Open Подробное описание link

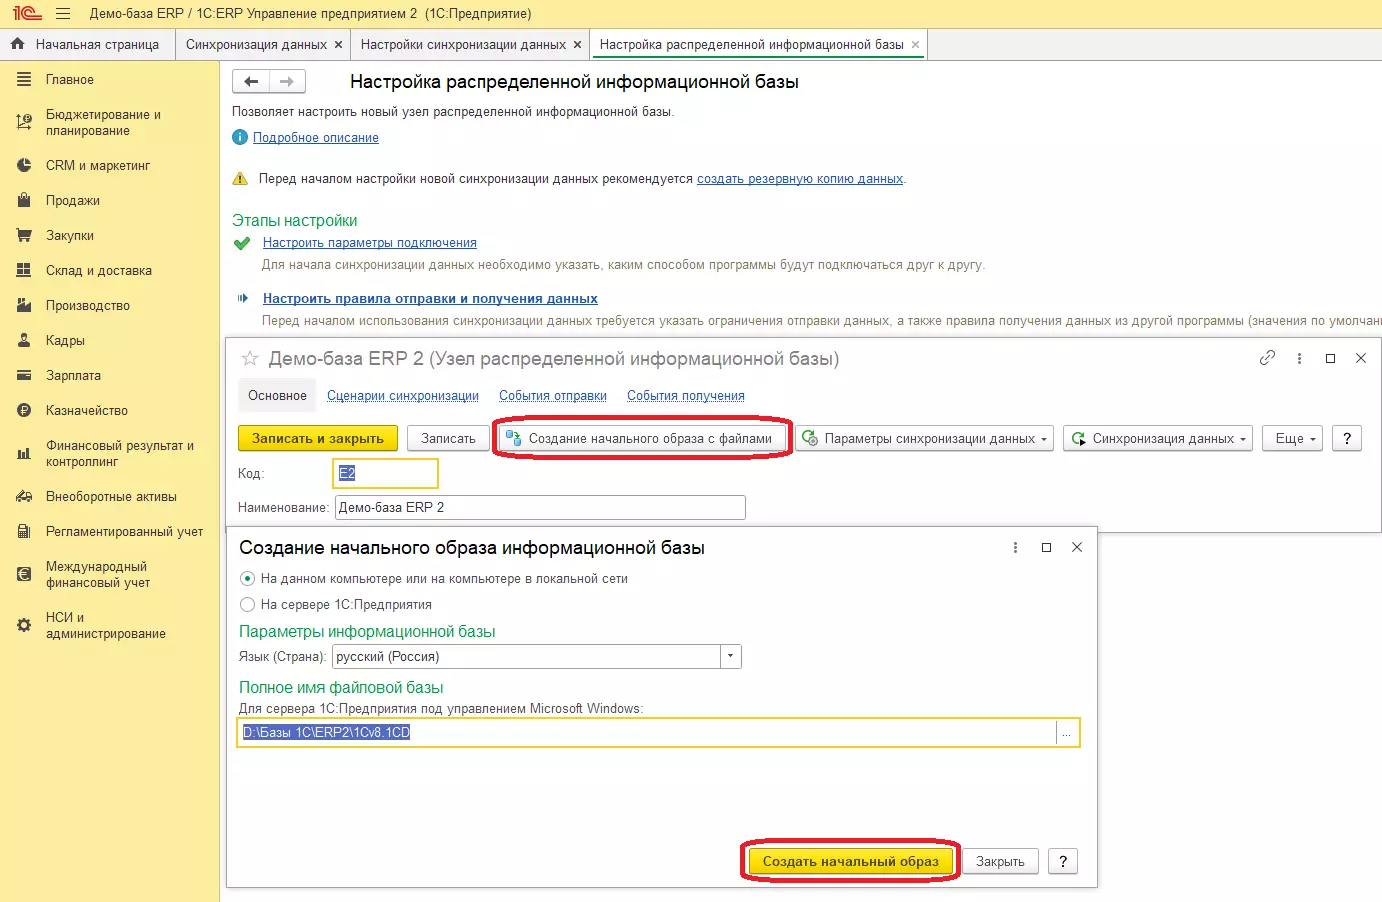coord(316,138)
